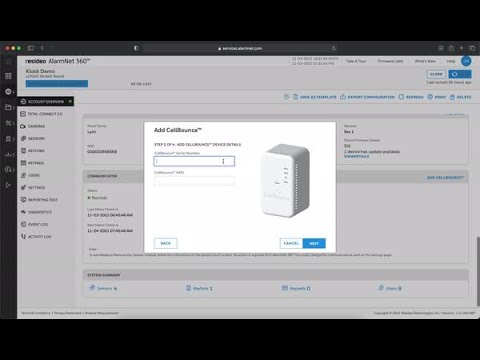Click the browser back arrow
This screenshot has width=480, height=360.
[x=42, y=48]
